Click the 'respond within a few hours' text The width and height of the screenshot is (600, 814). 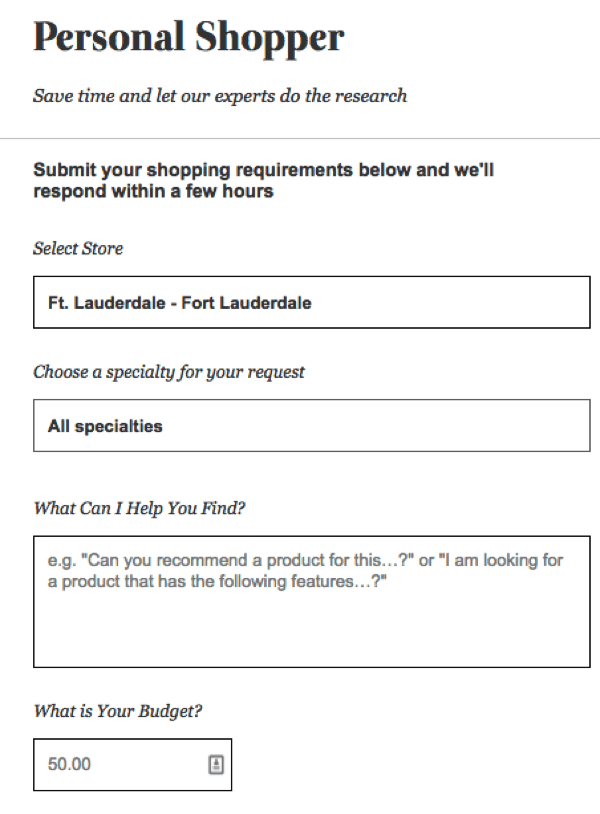[153, 191]
